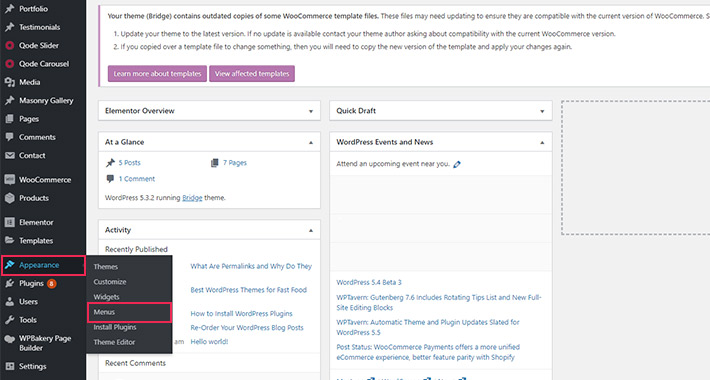
Task: Collapse the At a Glance panel
Action: click(311, 143)
